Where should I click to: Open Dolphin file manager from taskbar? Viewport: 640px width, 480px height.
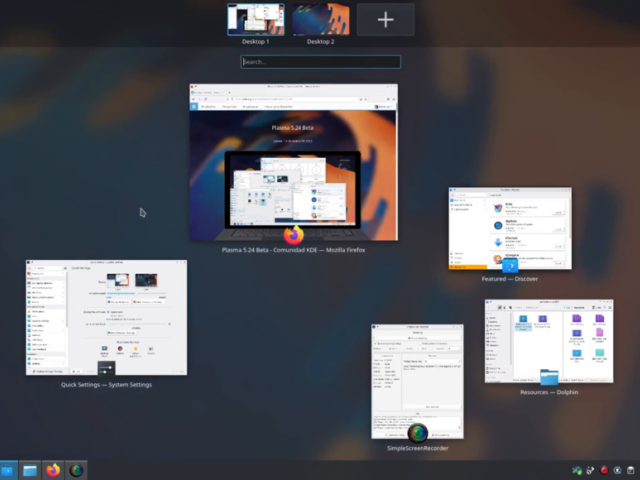coord(30,470)
